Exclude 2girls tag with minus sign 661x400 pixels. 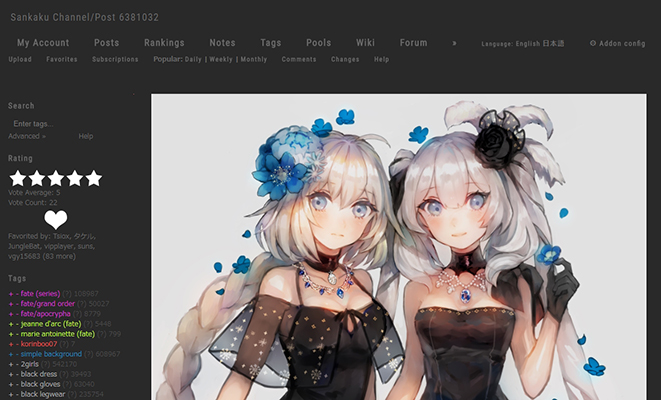[x=17, y=365]
